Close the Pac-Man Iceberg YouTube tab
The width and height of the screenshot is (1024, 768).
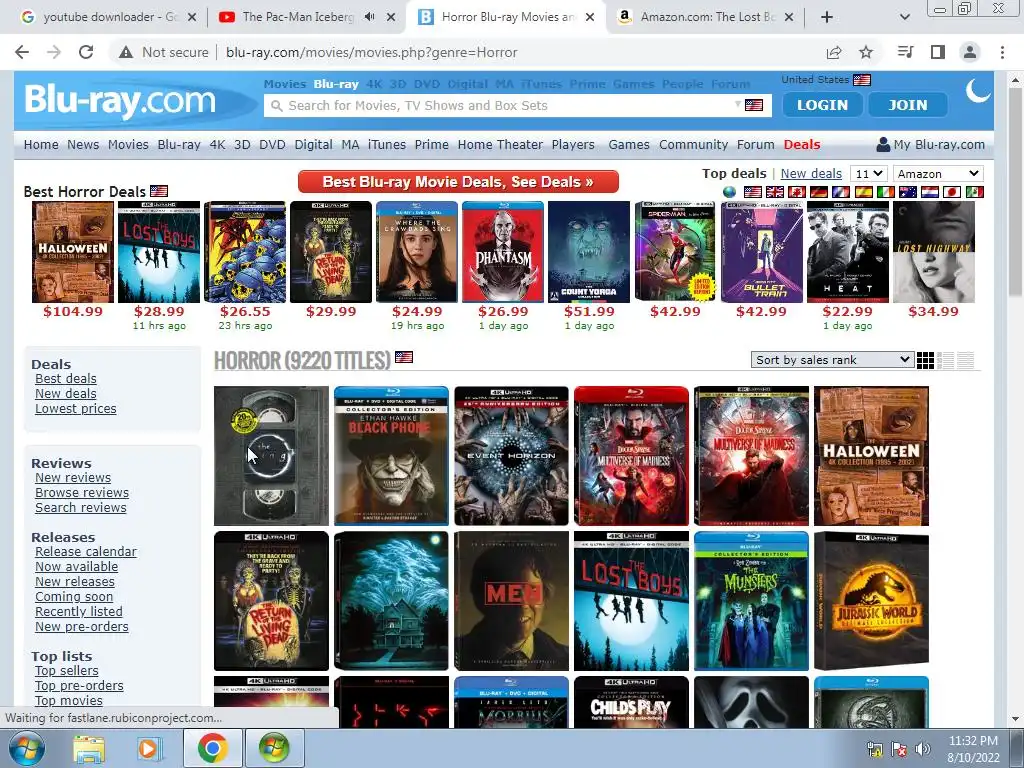[391, 17]
